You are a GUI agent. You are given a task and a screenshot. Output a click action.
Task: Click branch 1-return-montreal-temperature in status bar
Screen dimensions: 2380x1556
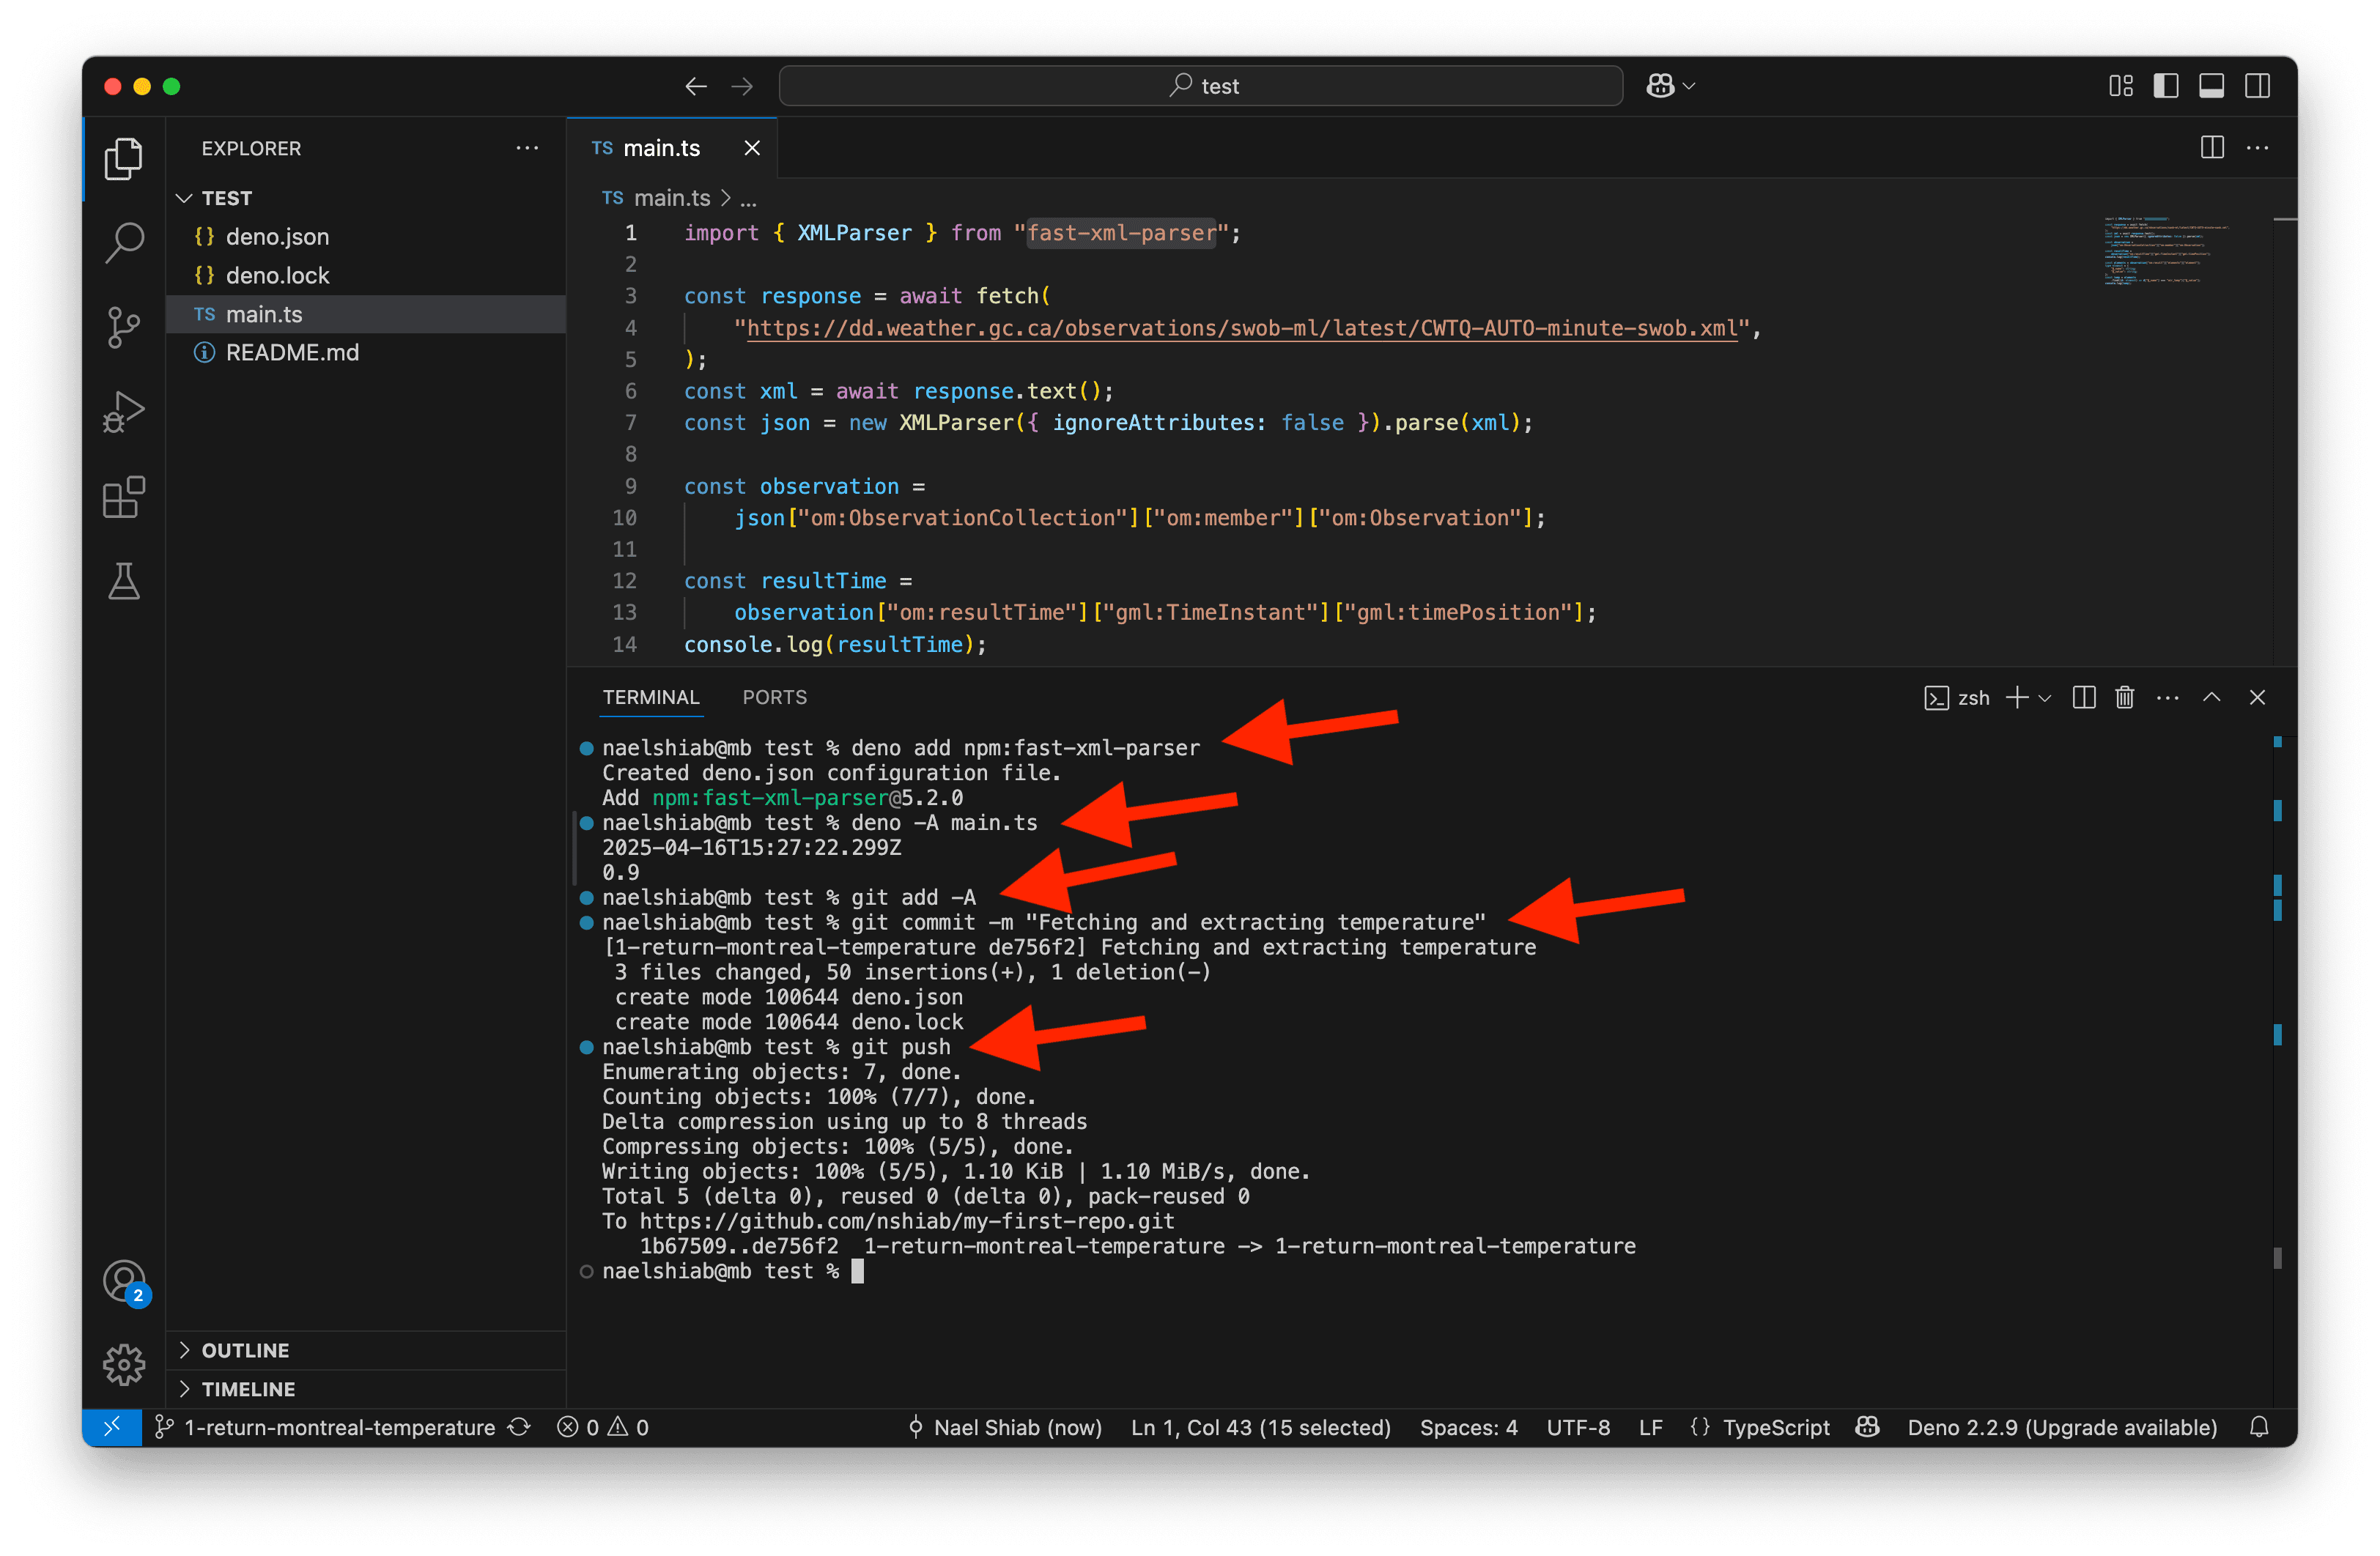tap(325, 1427)
